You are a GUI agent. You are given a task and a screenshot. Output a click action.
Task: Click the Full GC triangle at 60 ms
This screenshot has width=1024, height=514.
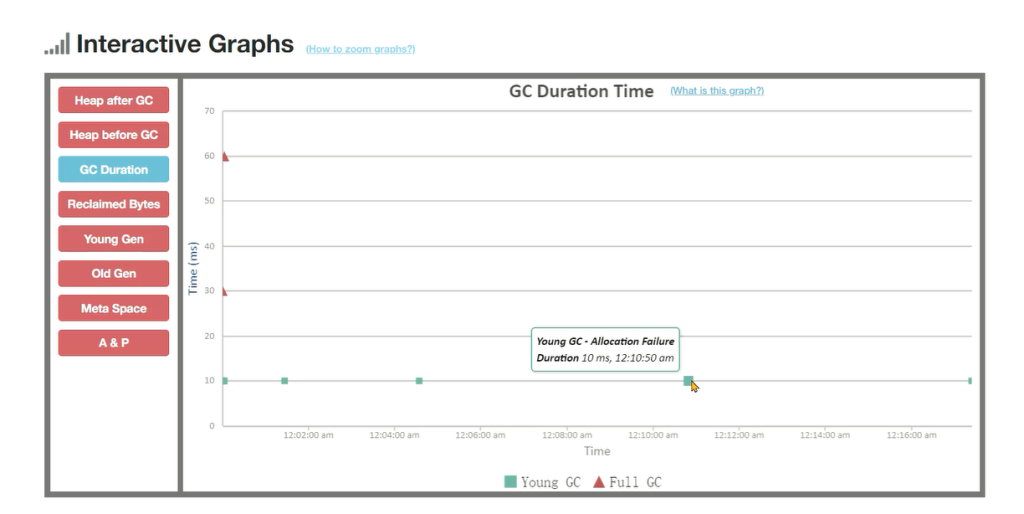(x=225, y=156)
